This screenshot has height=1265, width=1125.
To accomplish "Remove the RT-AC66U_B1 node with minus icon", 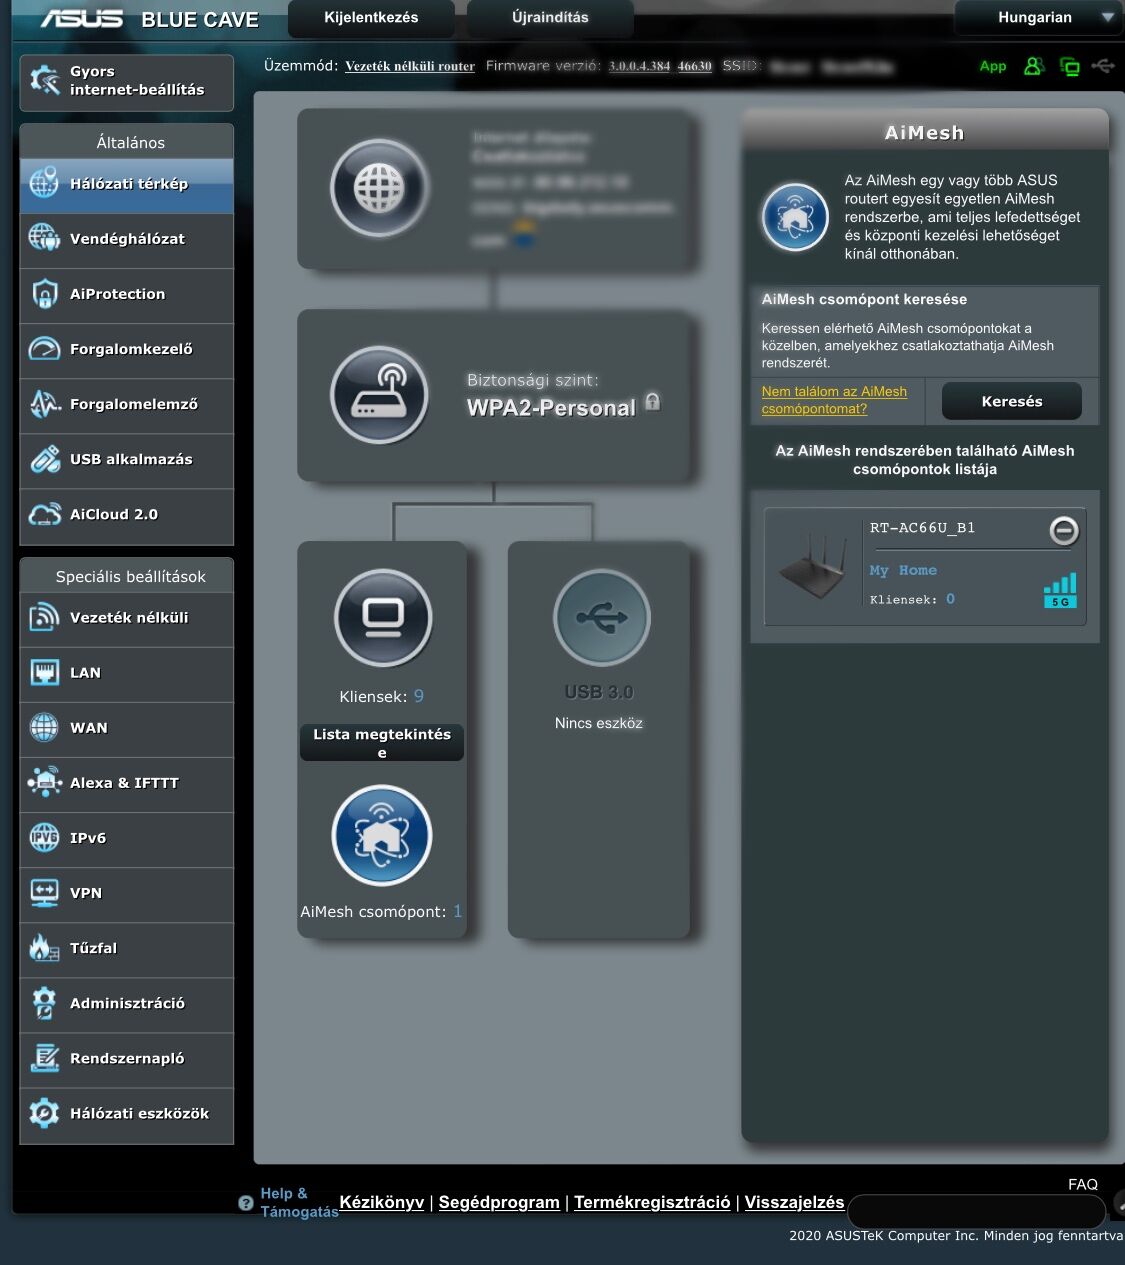I will (1064, 530).
